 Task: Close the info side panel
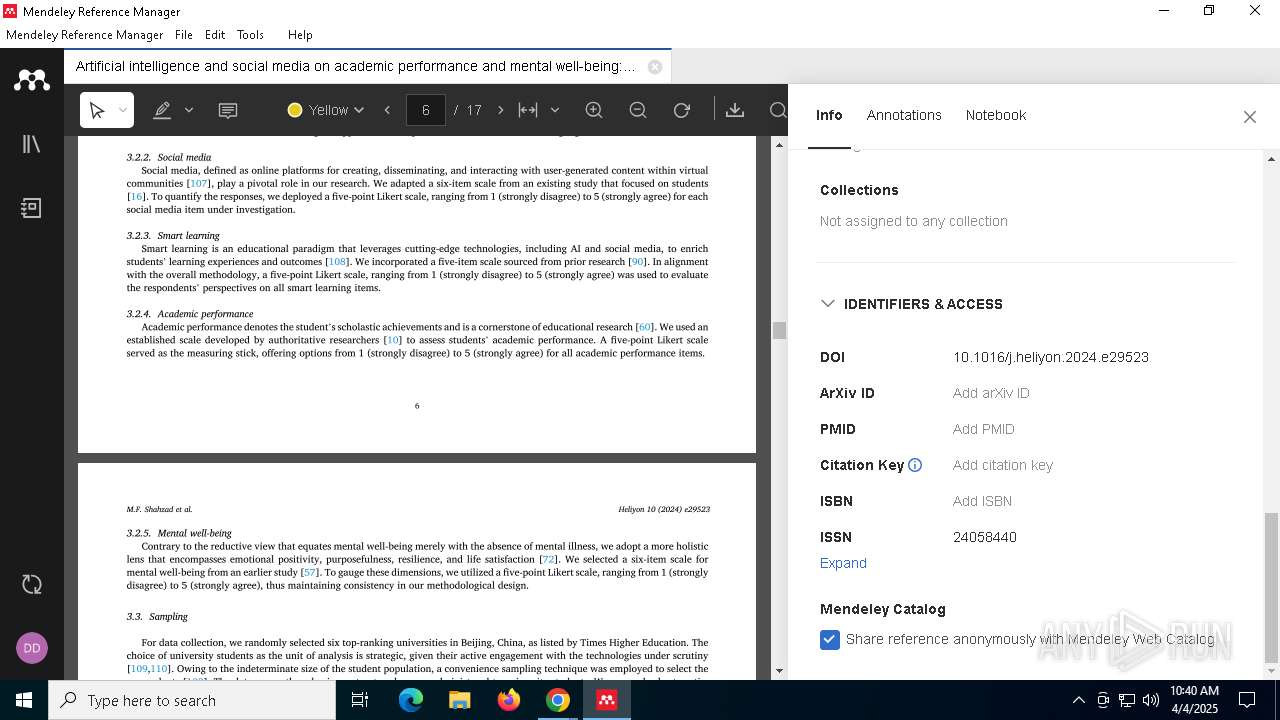pyautogui.click(x=1250, y=117)
